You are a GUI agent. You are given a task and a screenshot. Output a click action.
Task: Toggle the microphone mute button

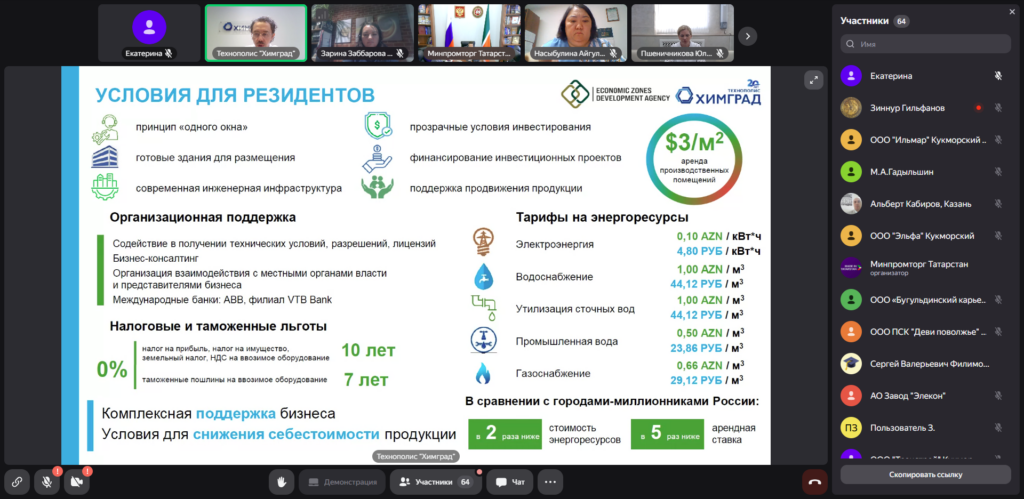coord(47,482)
